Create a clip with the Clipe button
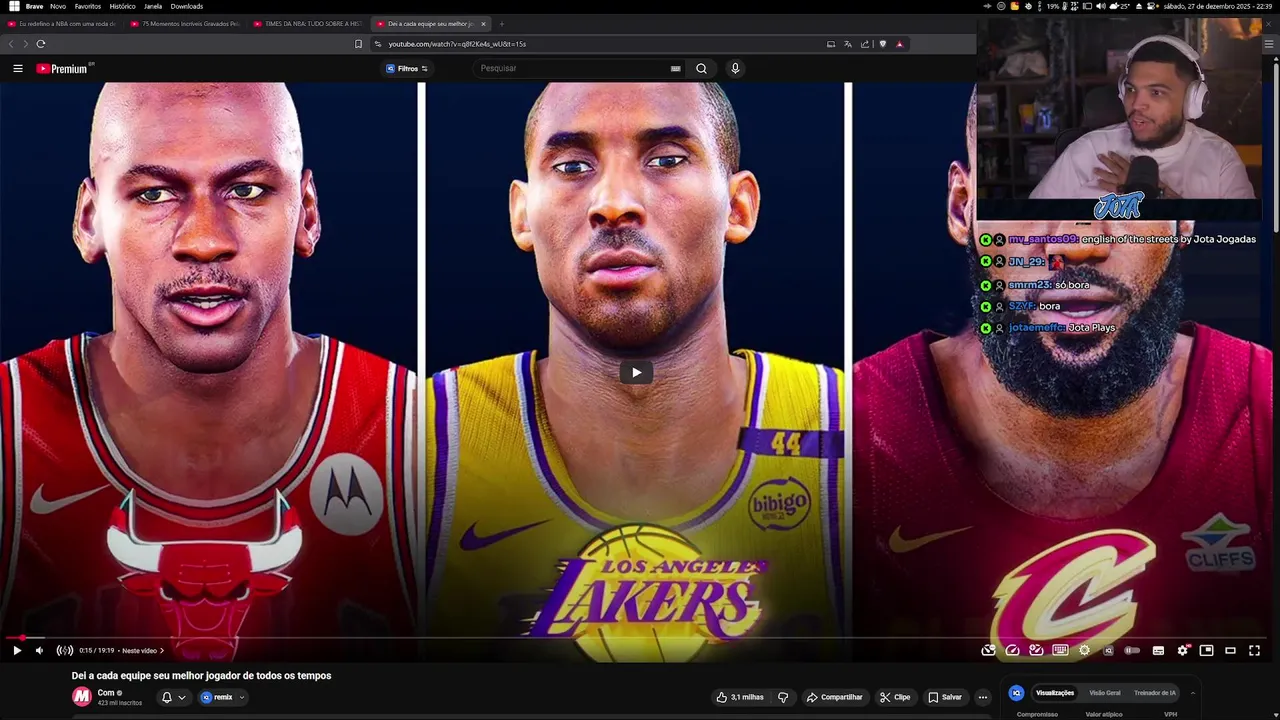 tap(895, 697)
